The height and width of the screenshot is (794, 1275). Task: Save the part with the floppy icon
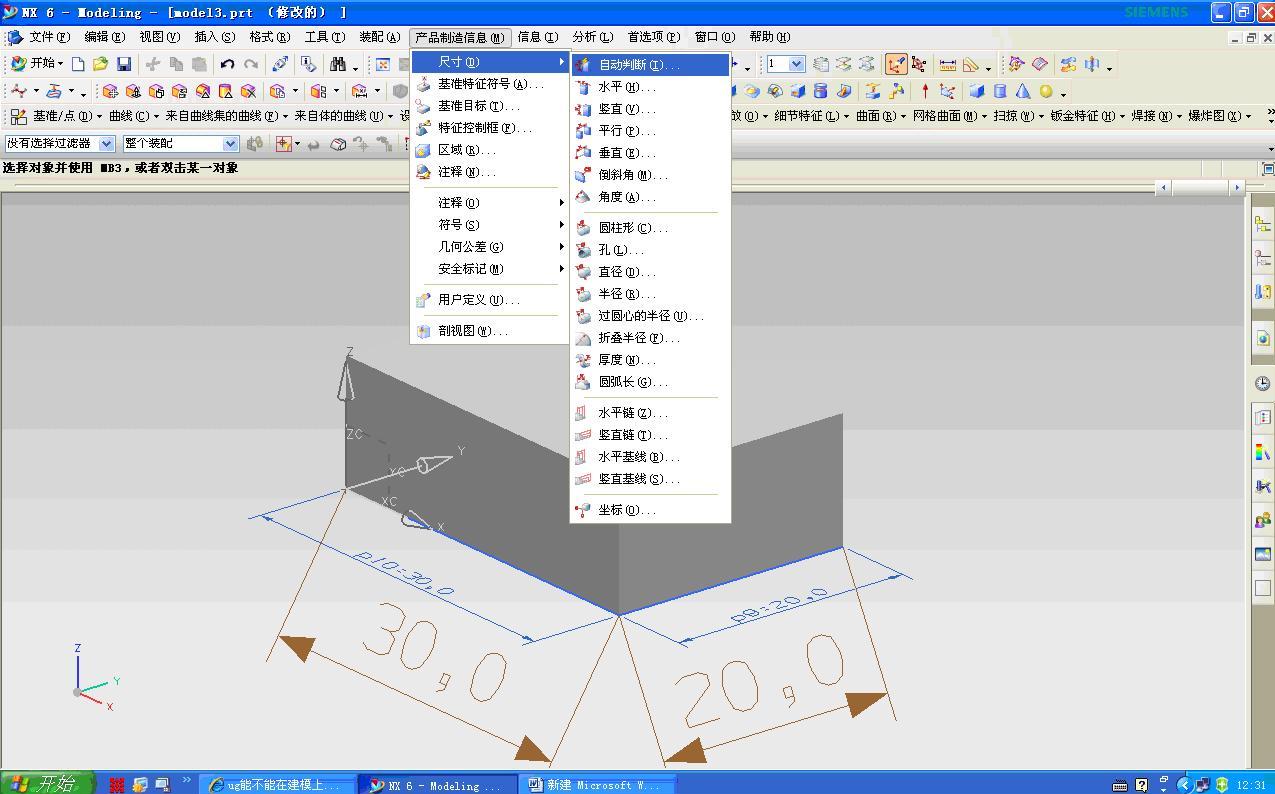tap(124, 64)
